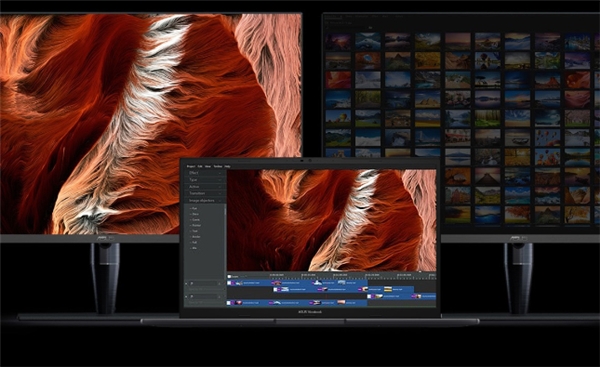The image size is (600, 367).
Task: Expand the Type panel dropdown
Action: 205,180
